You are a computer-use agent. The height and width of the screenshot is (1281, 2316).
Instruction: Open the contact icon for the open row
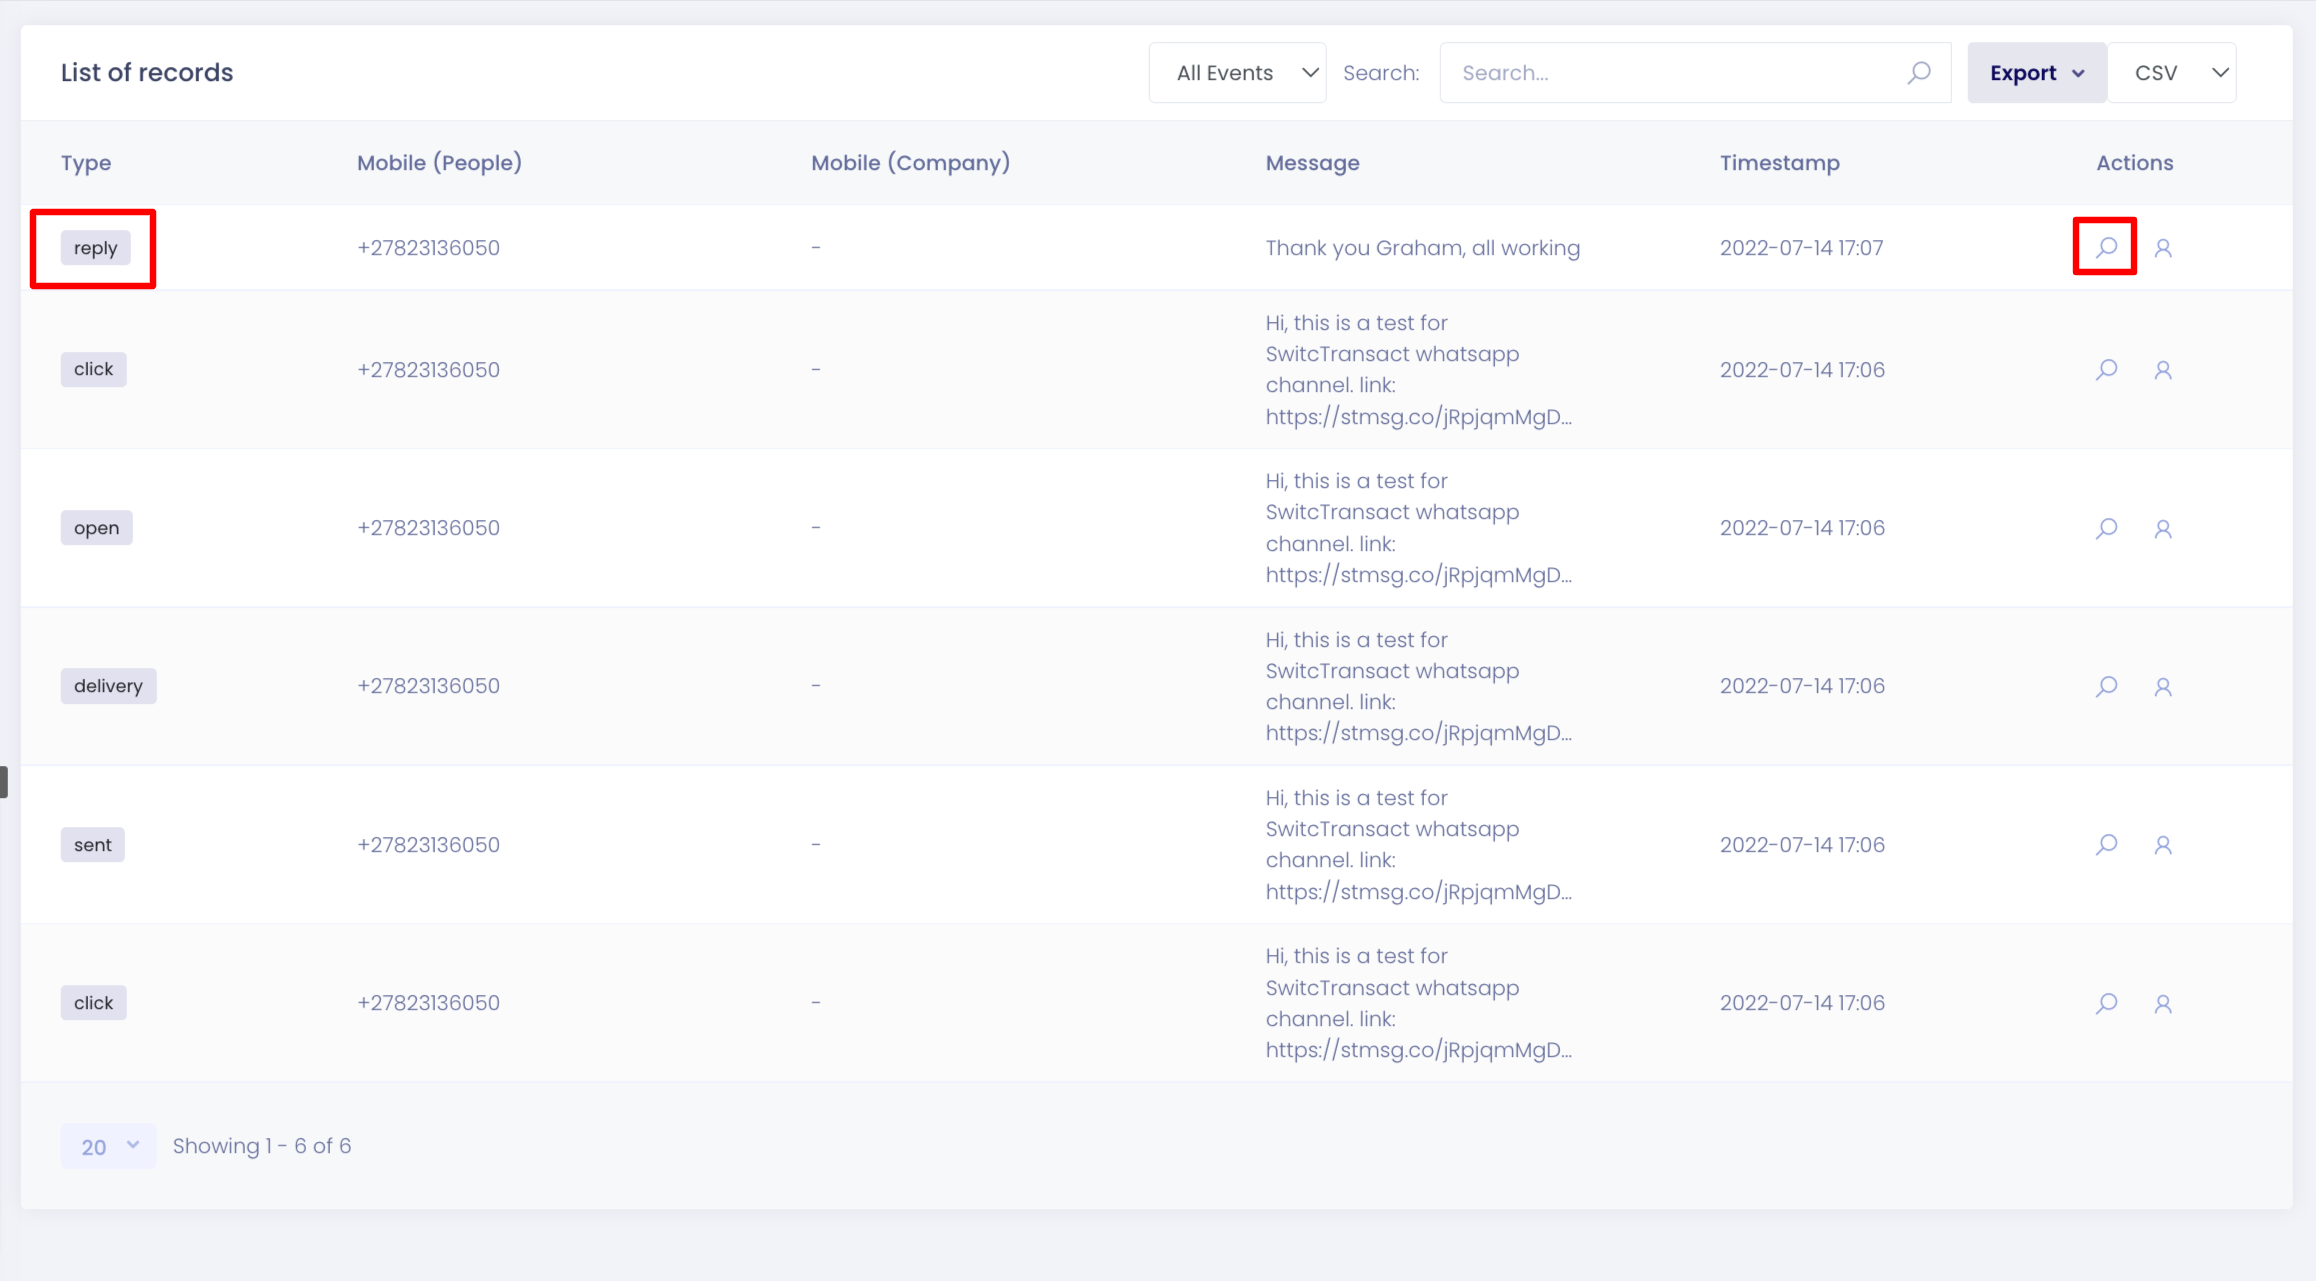[2163, 529]
